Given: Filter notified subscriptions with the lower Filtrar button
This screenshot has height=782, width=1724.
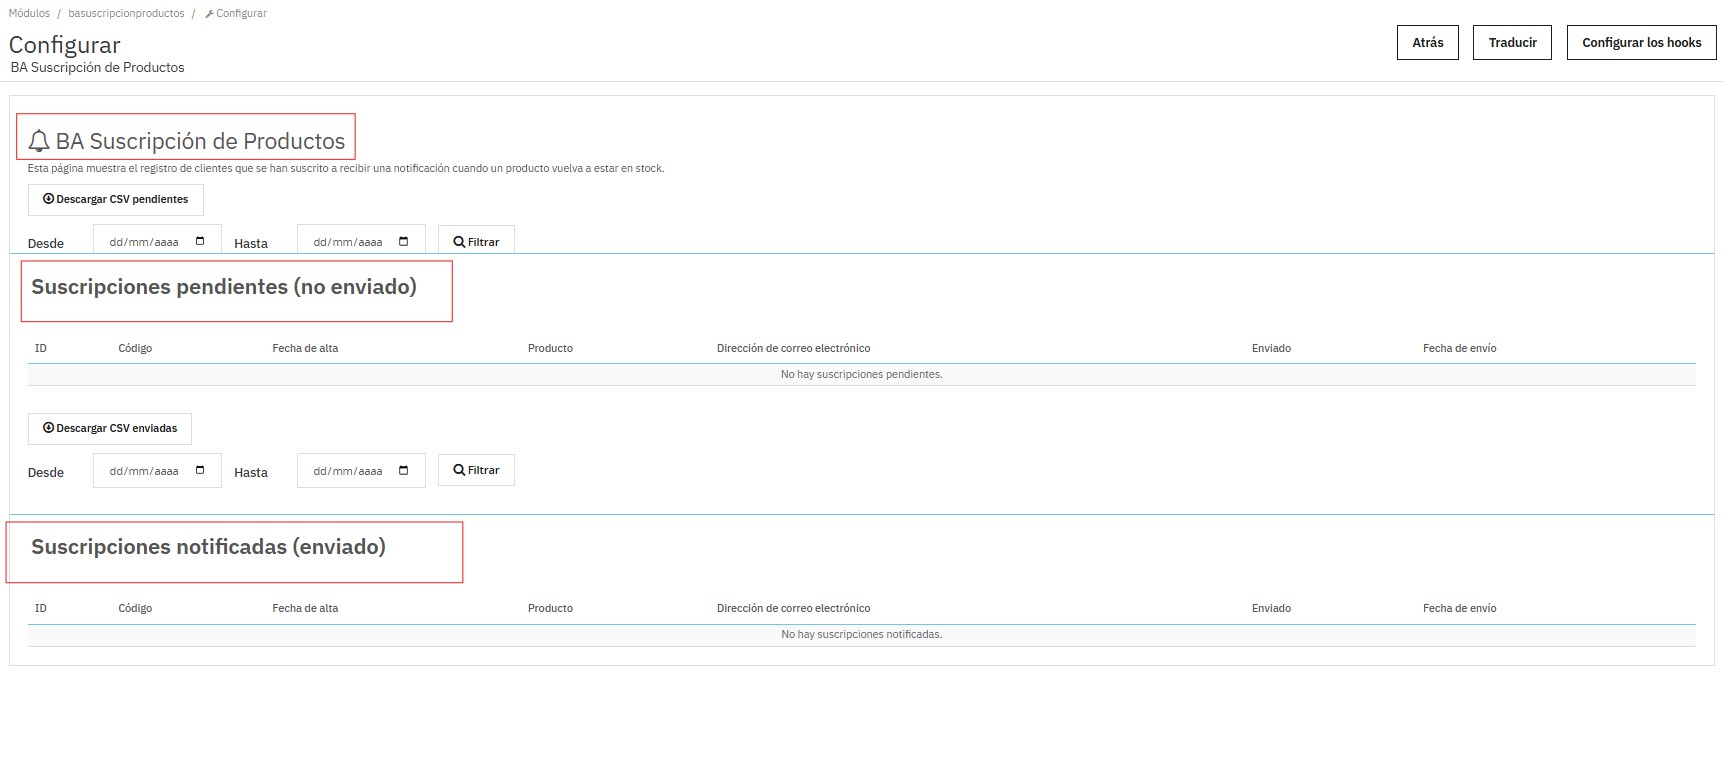Looking at the screenshot, I should [x=476, y=470].
